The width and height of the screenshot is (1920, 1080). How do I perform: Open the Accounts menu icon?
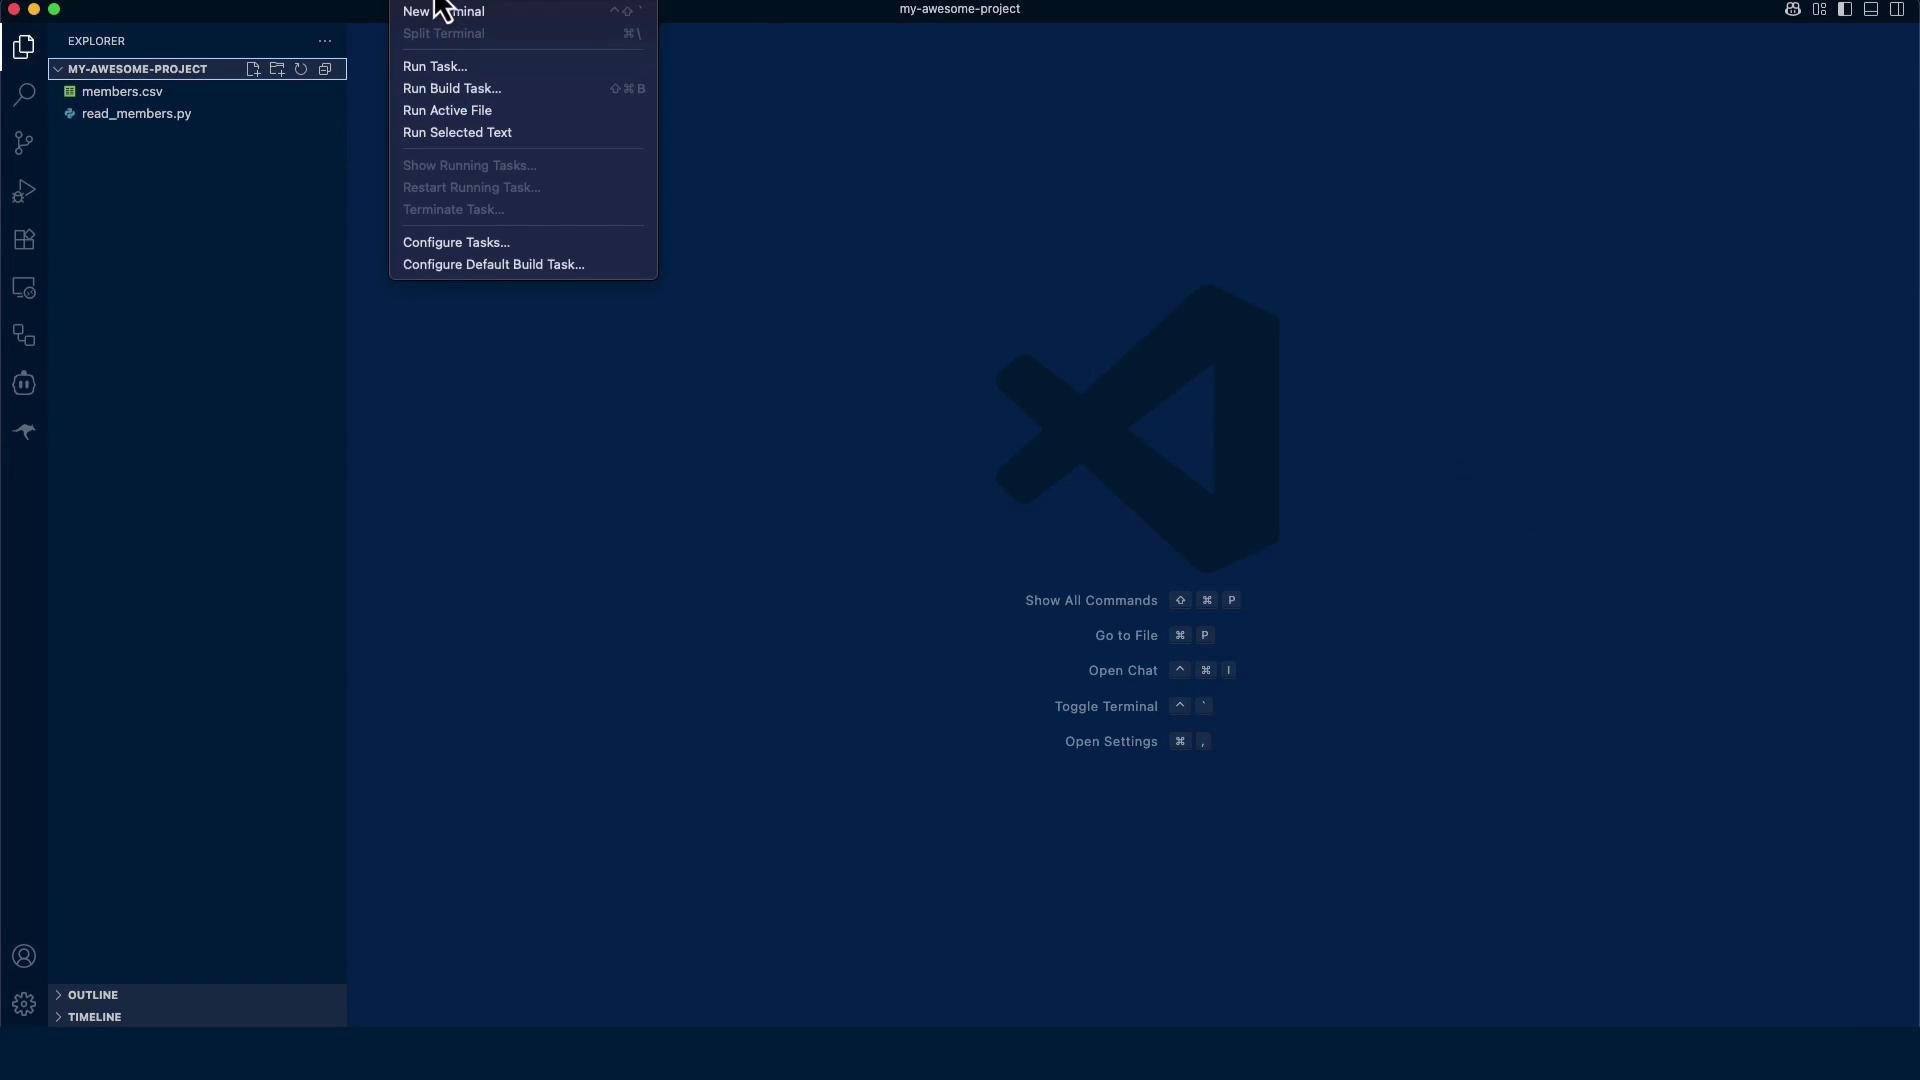[24, 956]
